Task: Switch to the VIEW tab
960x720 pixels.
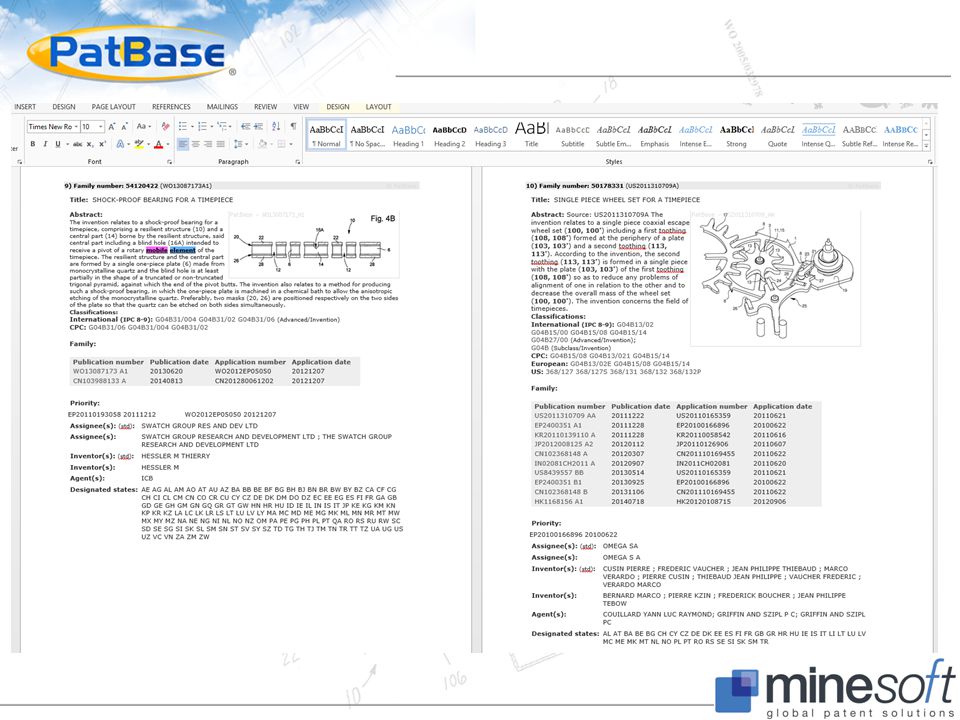Action: pos(301,107)
